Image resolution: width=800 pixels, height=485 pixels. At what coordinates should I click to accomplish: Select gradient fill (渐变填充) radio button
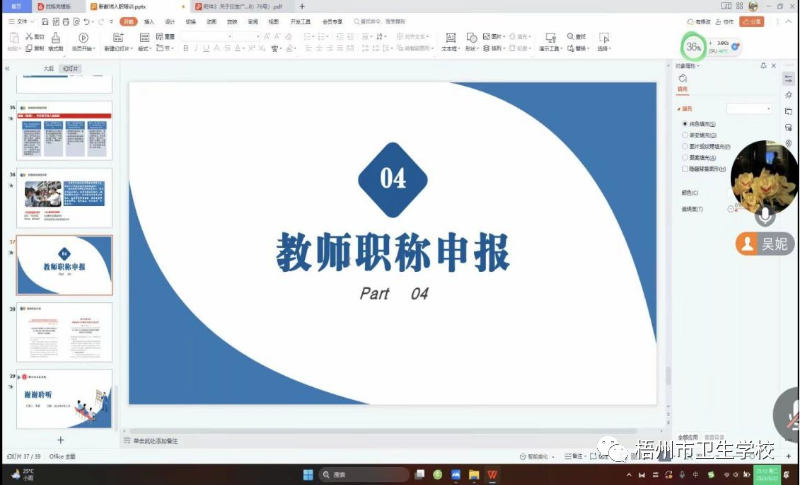[x=684, y=134]
